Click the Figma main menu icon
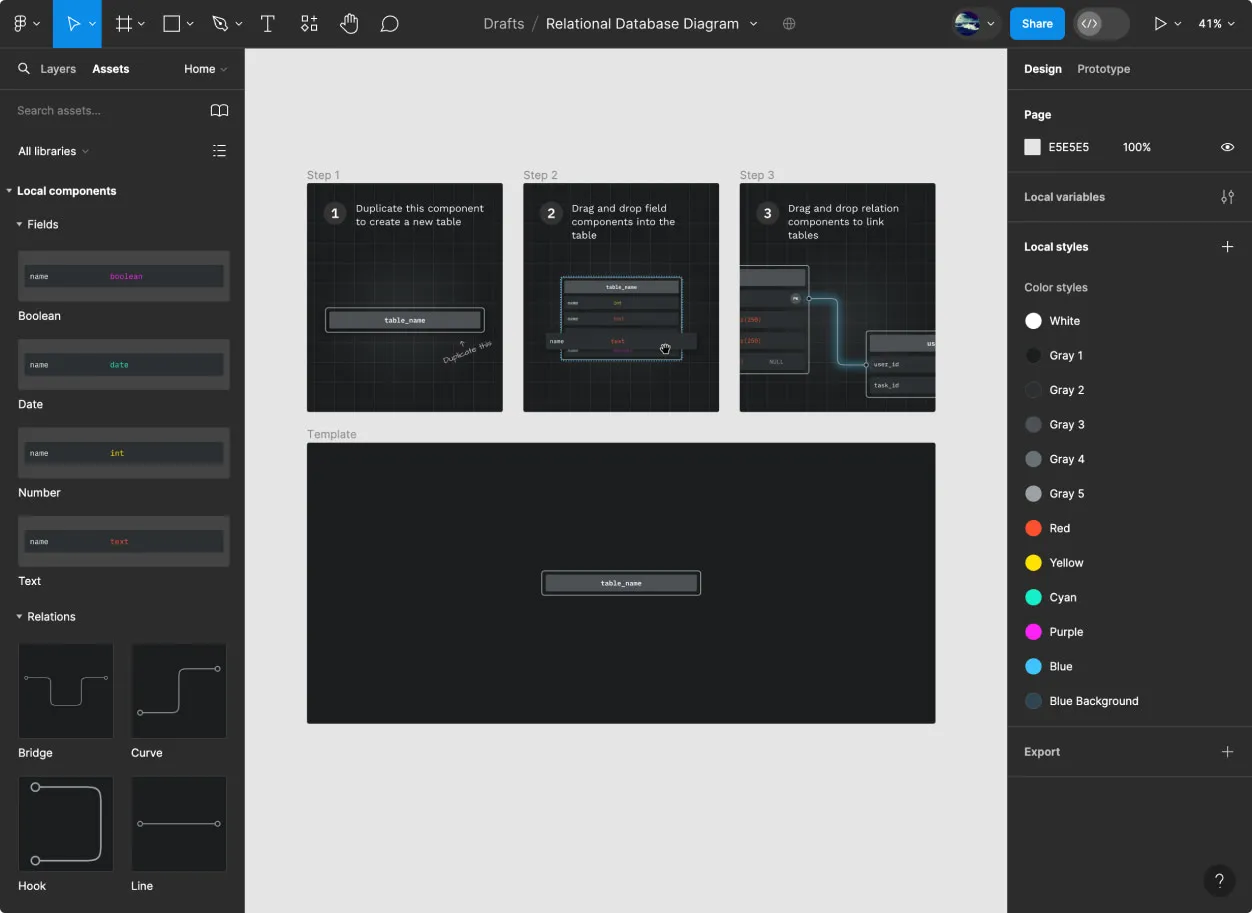 click(20, 23)
